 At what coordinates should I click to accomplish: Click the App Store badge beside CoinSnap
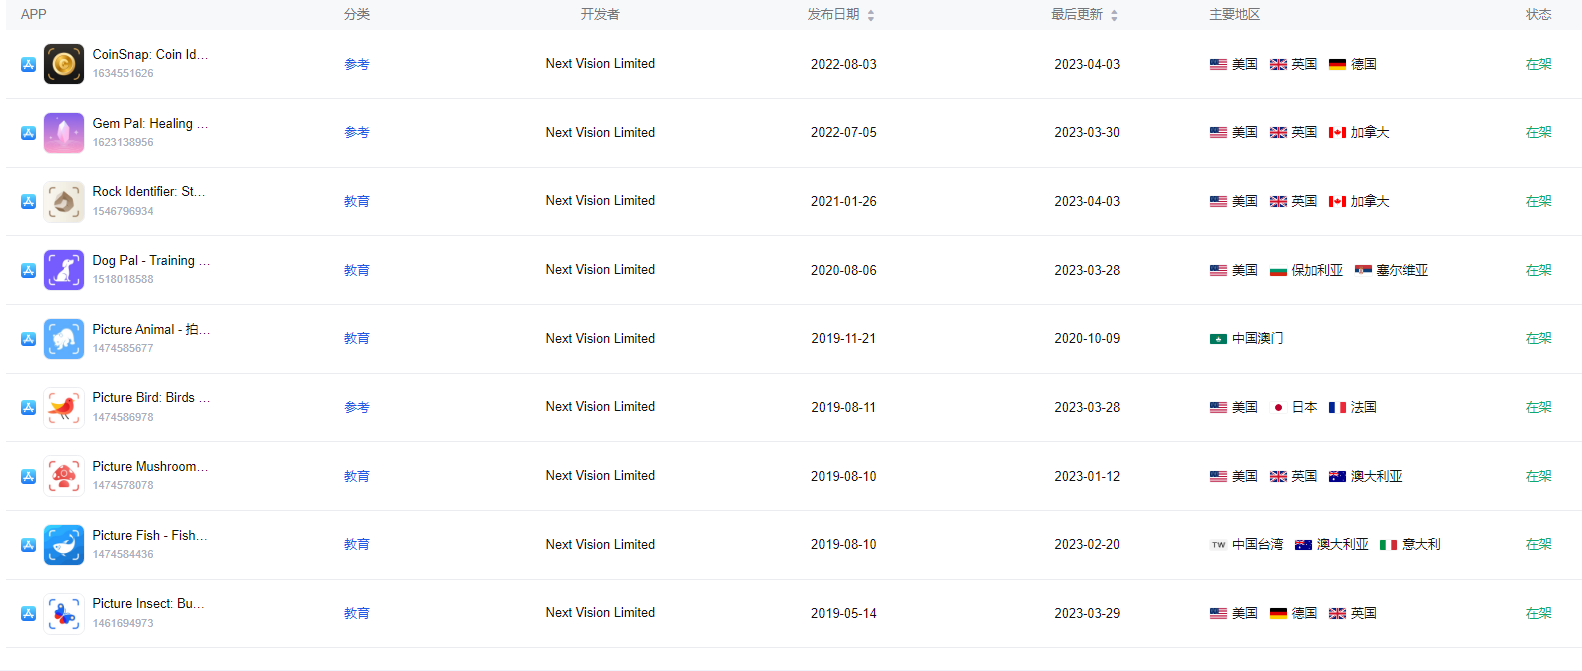coord(29,64)
